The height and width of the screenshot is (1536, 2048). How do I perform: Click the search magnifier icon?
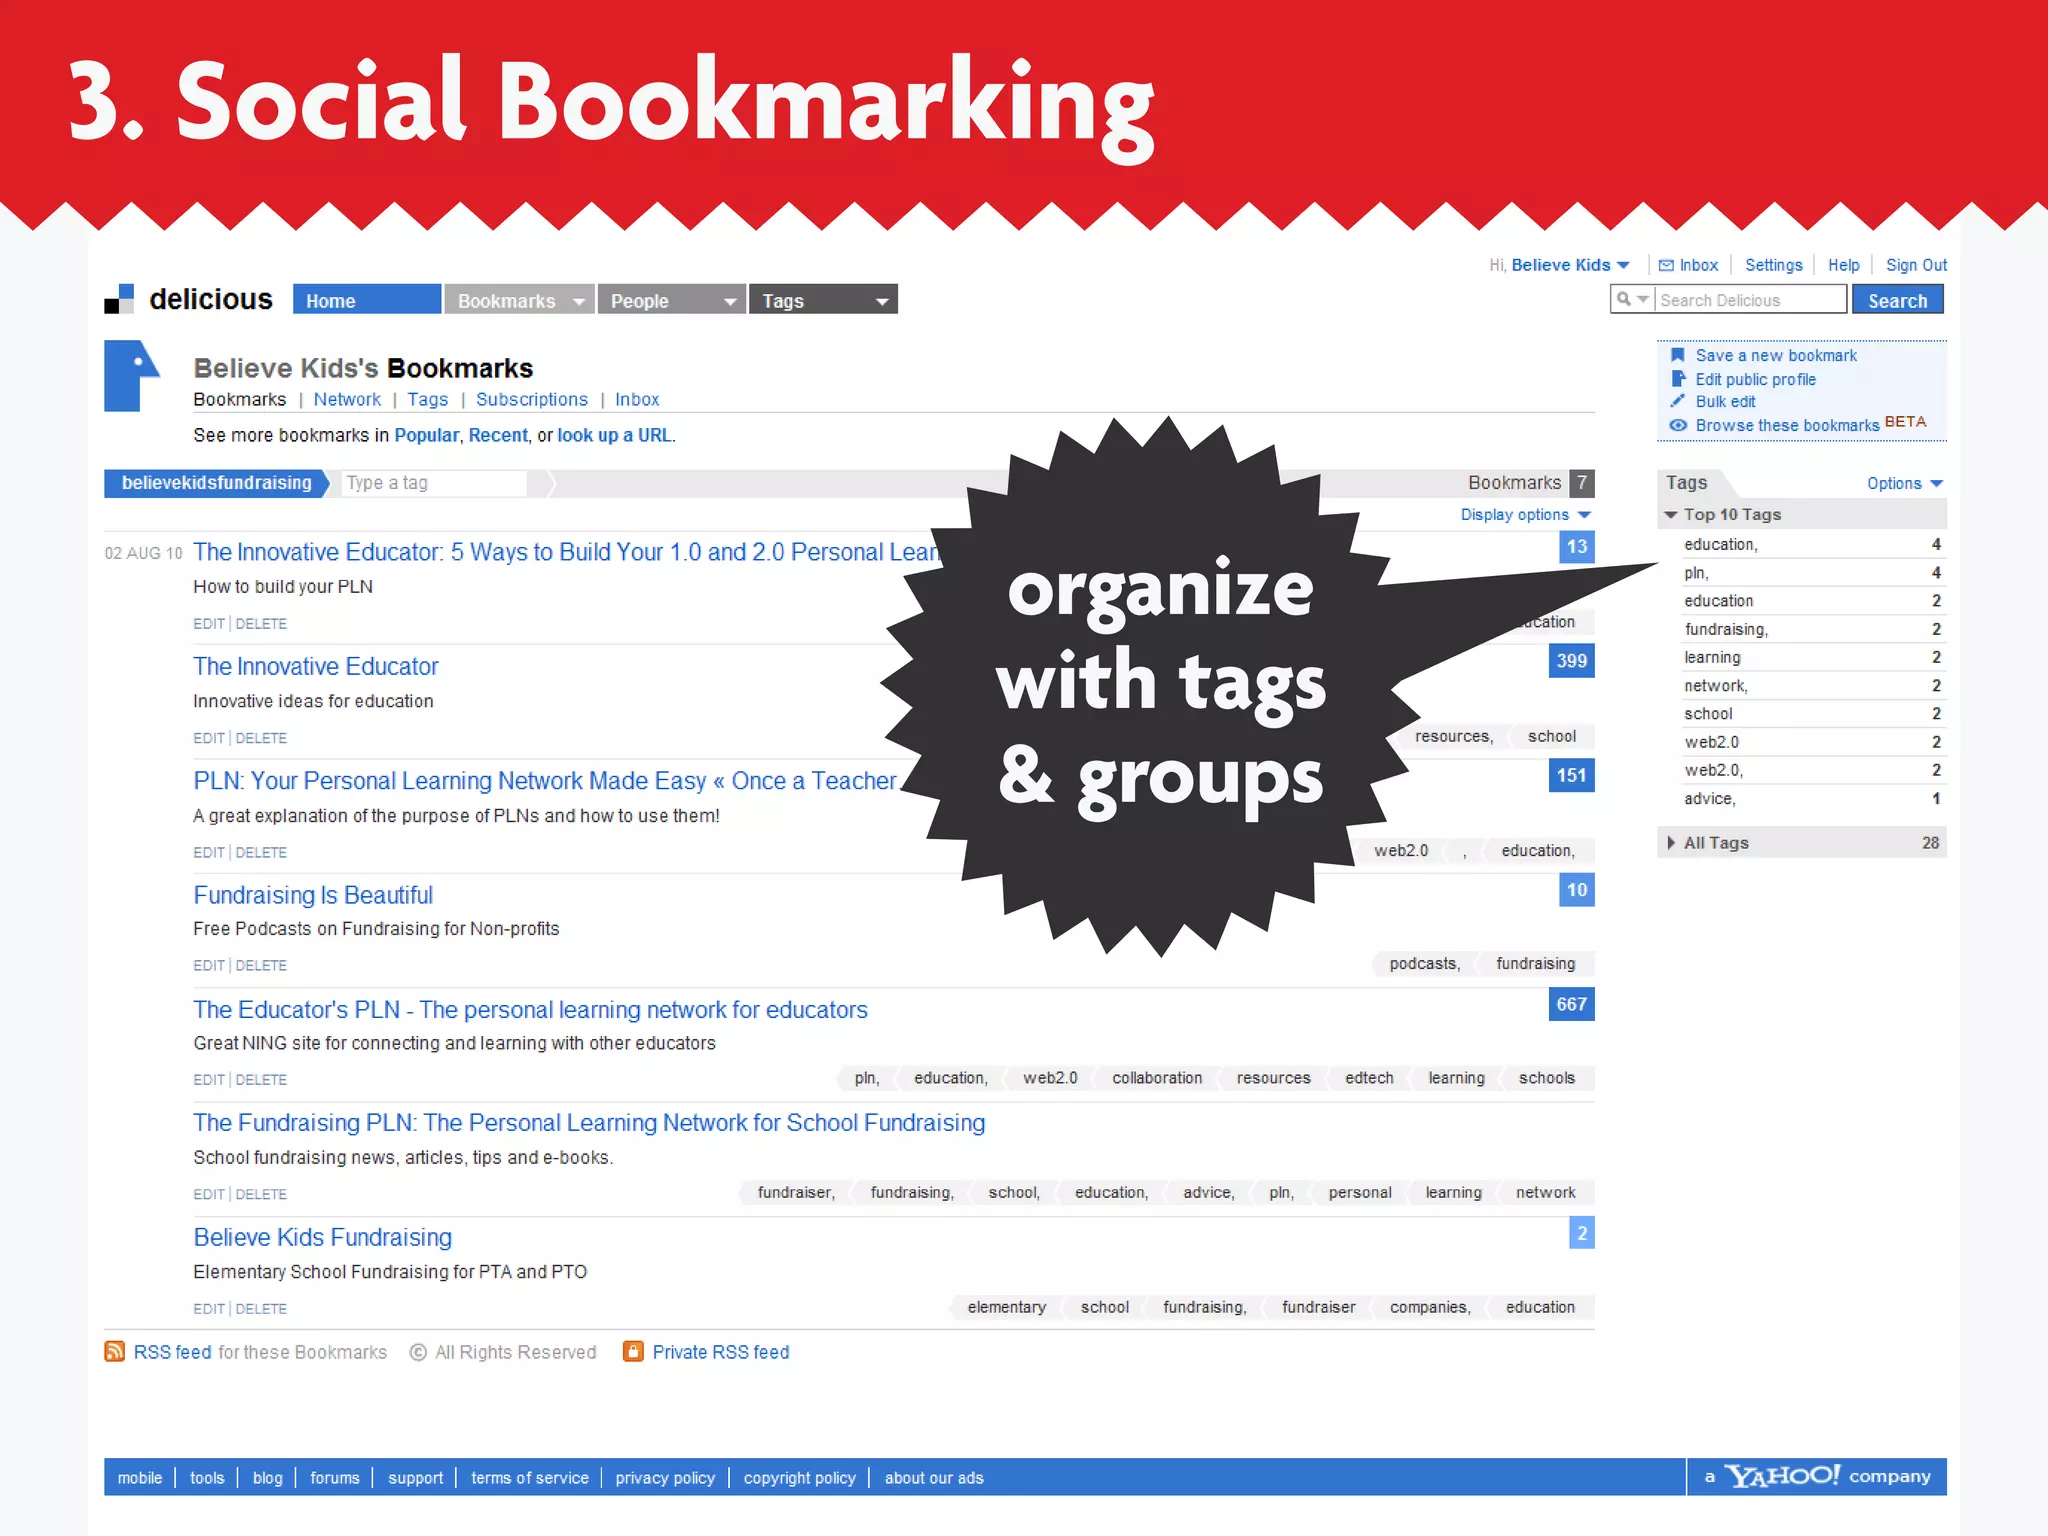pos(1624,299)
